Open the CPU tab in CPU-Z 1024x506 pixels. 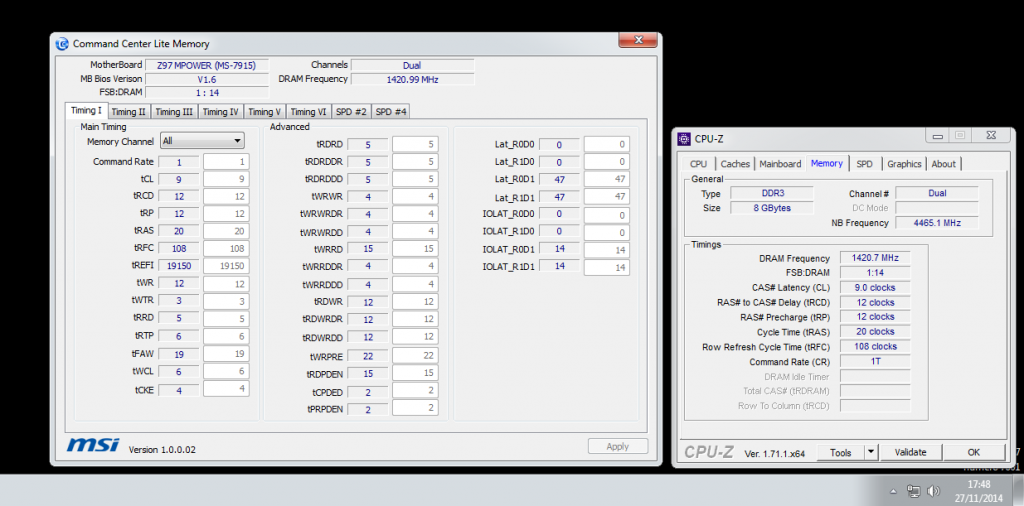pos(698,164)
